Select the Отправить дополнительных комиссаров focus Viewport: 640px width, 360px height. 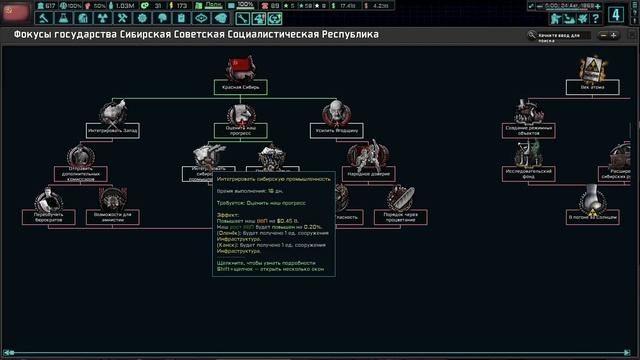[80, 163]
